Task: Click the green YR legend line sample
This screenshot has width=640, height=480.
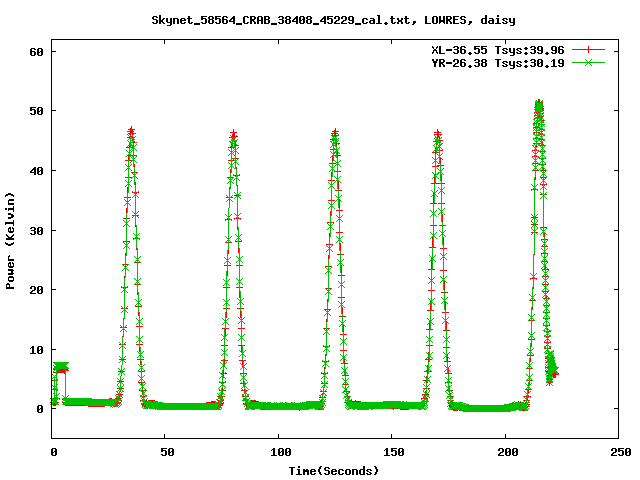Action: [x=588, y=62]
